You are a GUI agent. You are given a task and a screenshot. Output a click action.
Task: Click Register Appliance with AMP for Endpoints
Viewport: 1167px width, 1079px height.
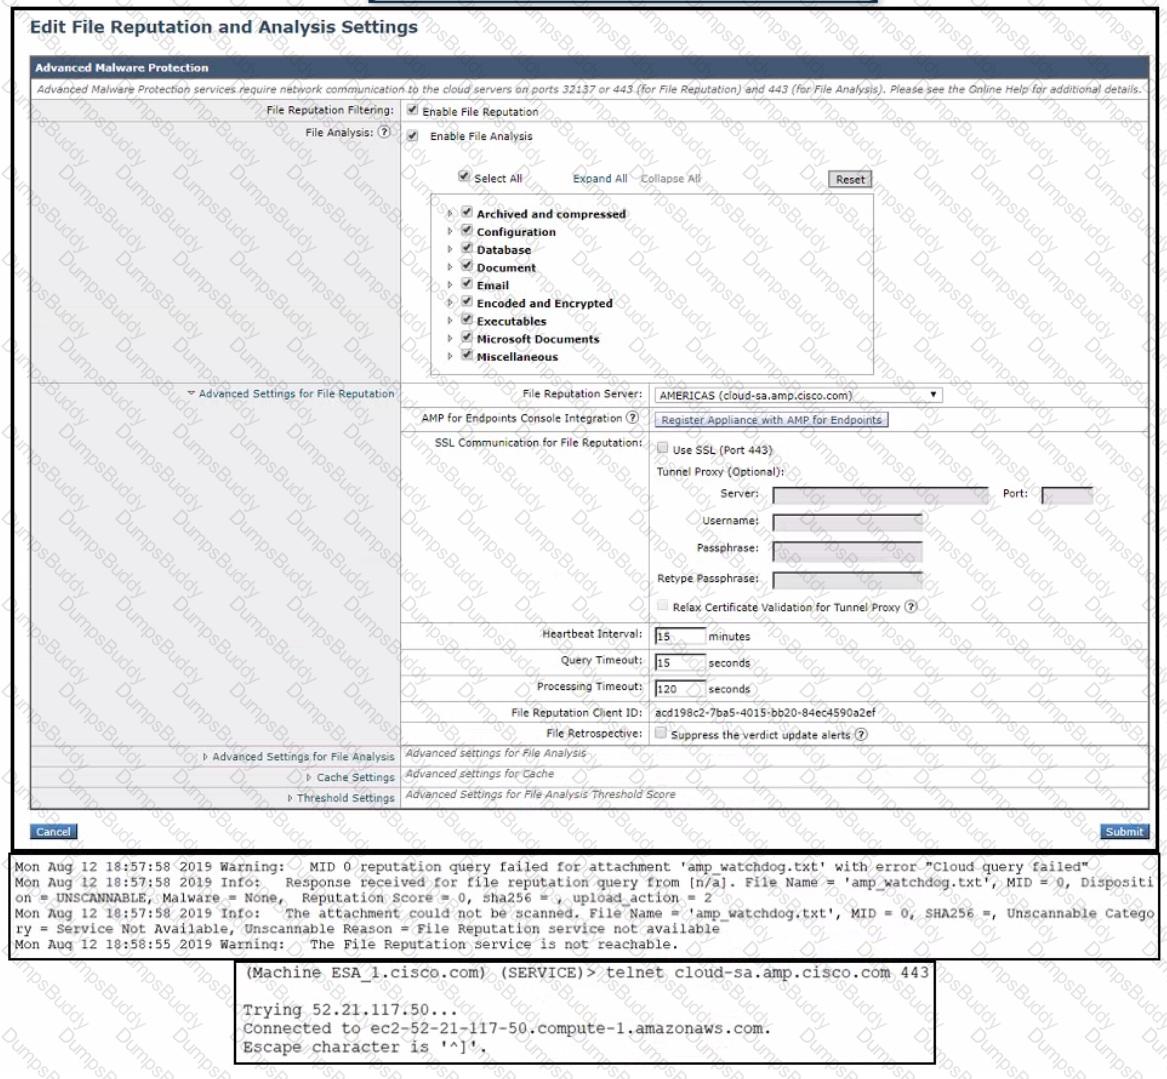tap(771, 420)
